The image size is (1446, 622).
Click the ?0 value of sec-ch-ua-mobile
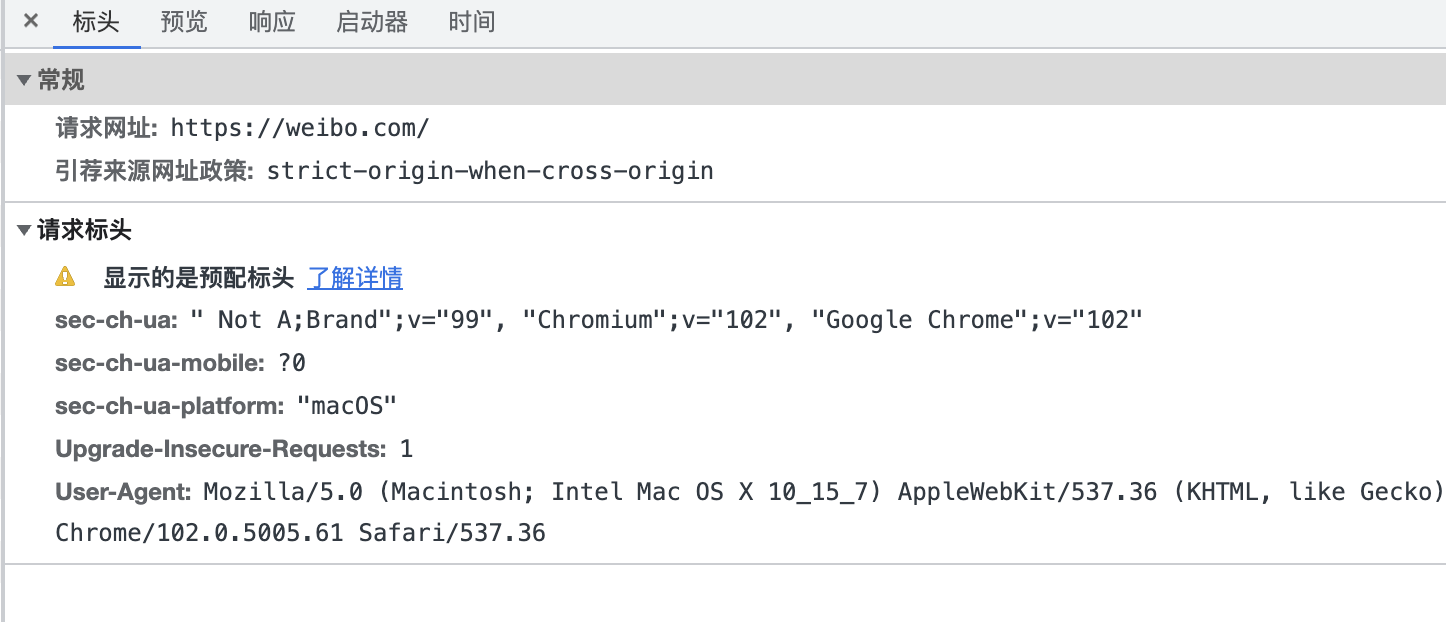click(292, 363)
